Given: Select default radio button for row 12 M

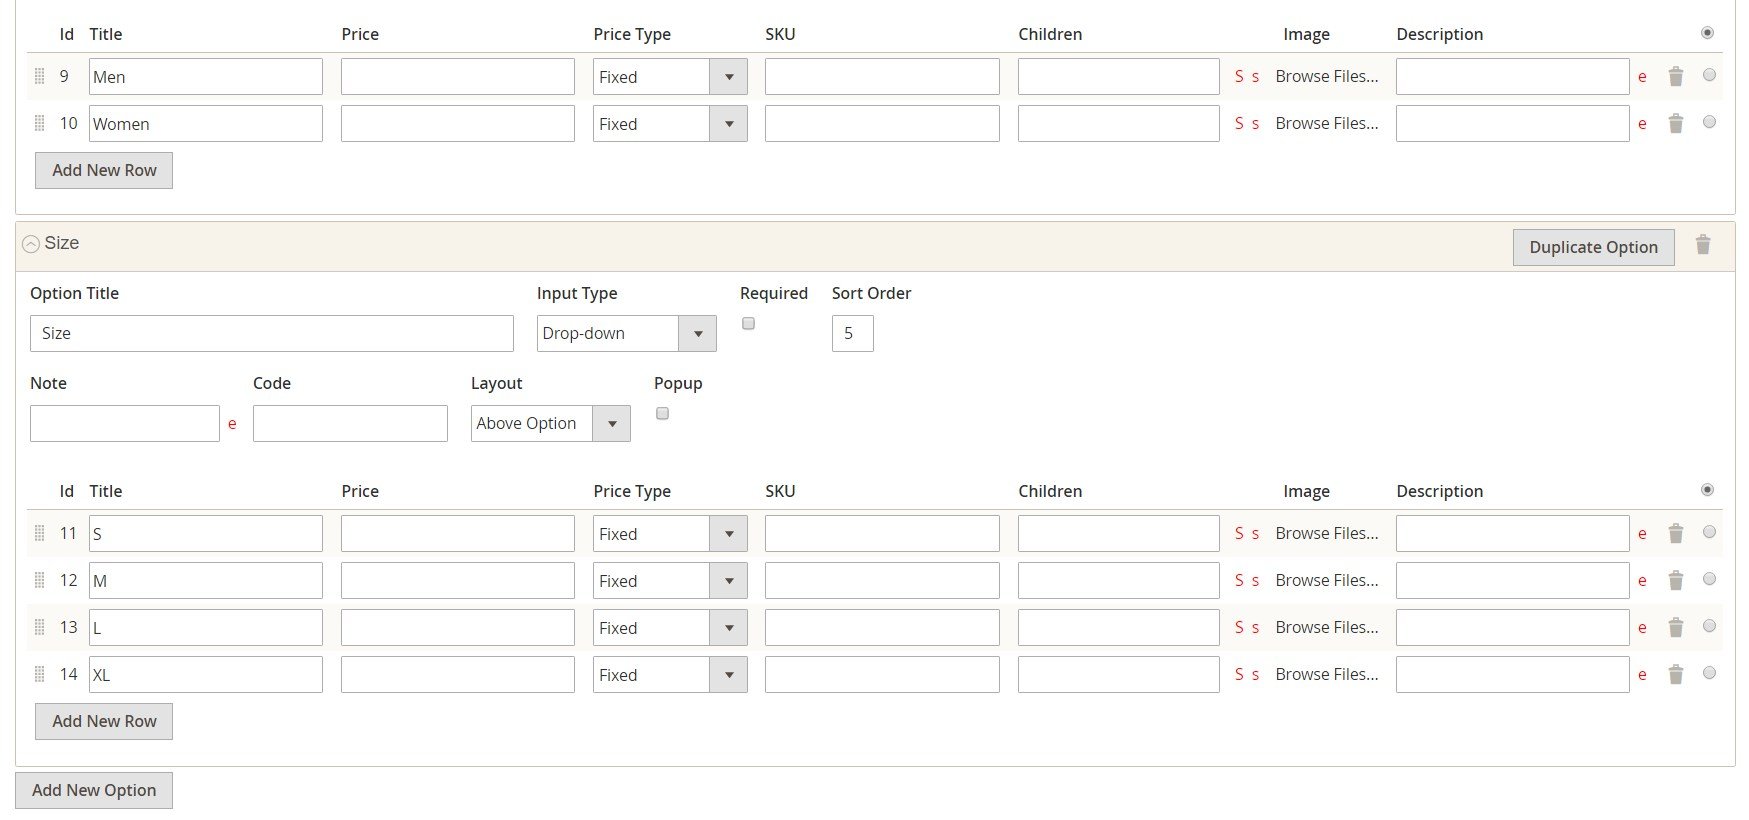Looking at the screenshot, I should tap(1709, 578).
